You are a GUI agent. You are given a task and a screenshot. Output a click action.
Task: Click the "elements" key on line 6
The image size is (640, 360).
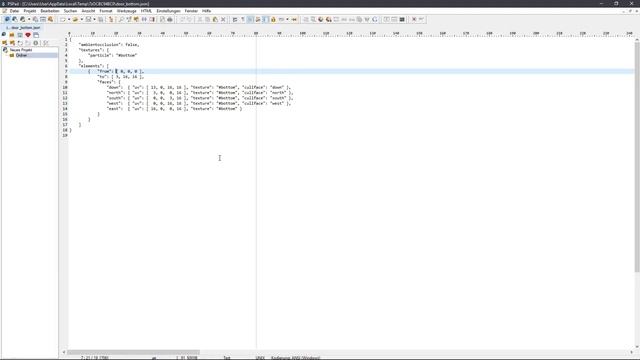90,66
